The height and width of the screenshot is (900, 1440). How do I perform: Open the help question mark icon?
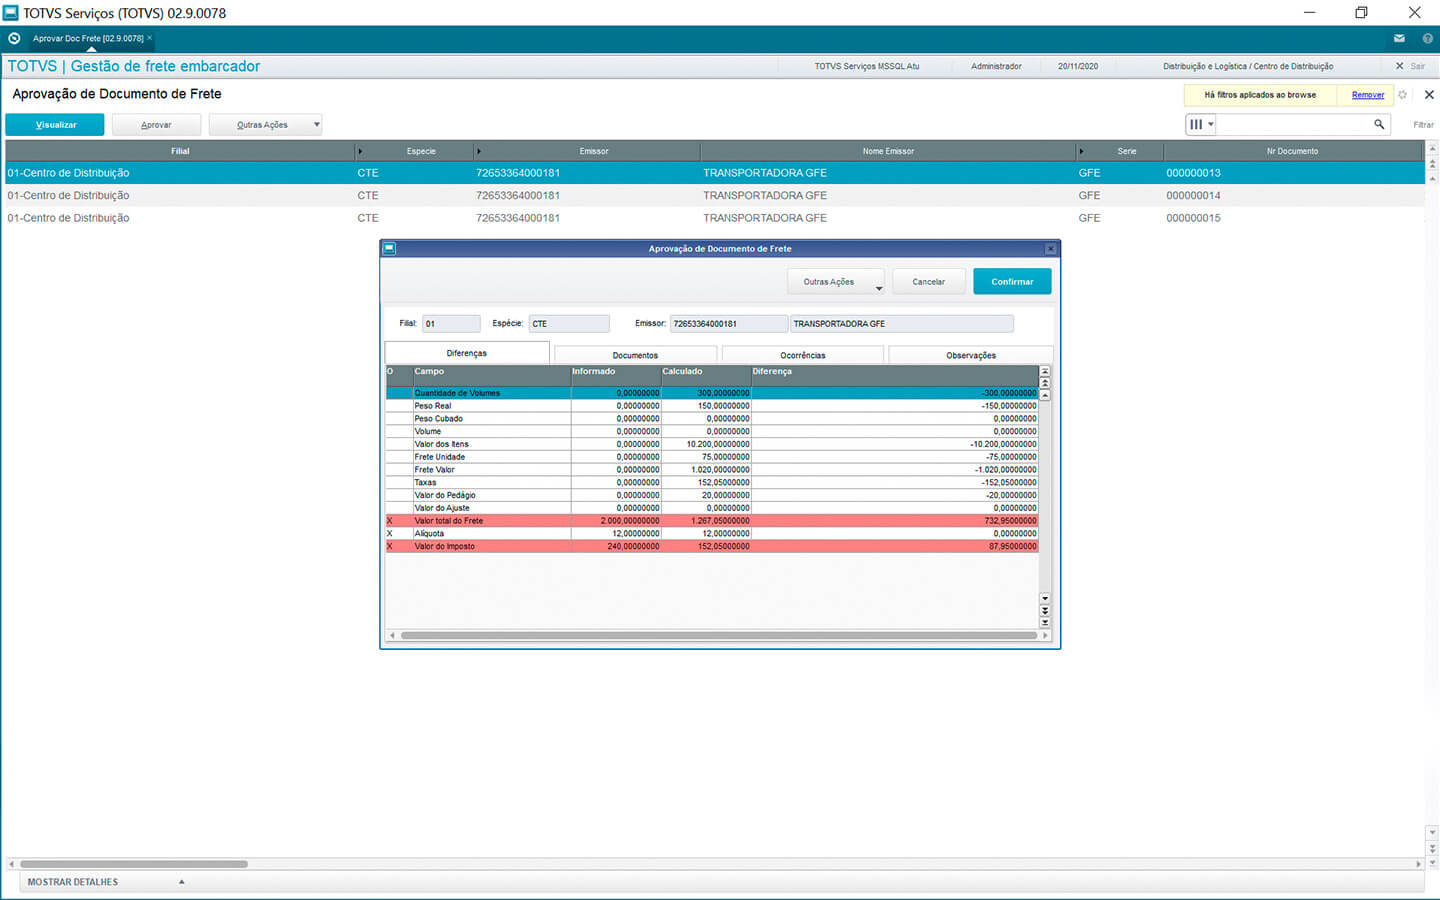(1427, 38)
